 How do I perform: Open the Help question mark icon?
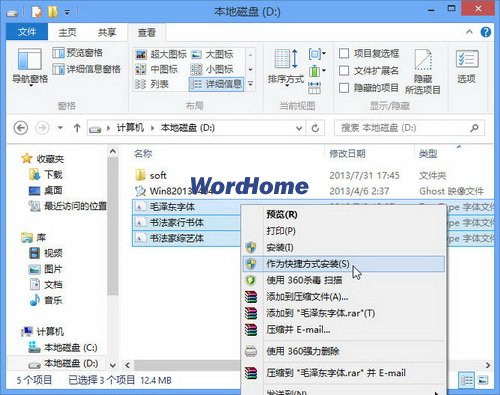486,32
